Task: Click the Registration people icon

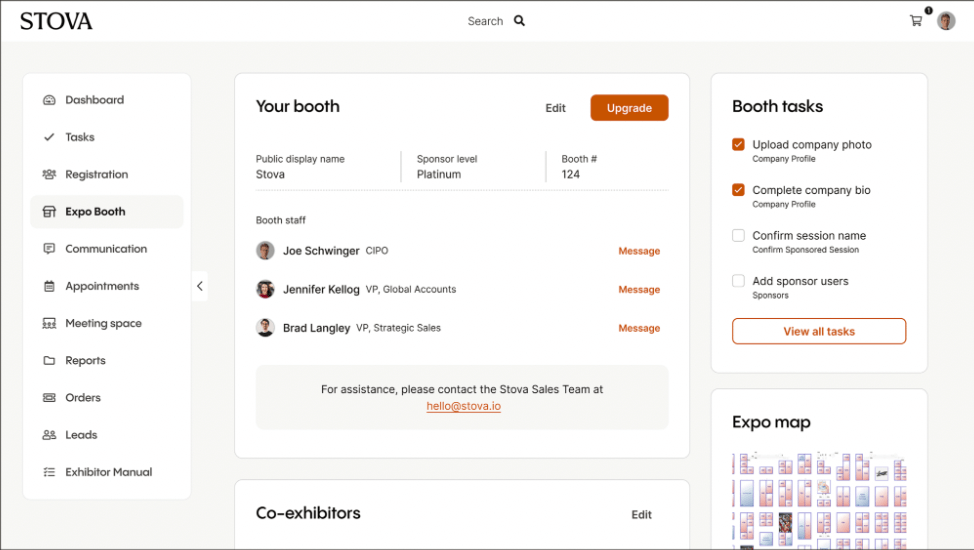Action: [x=49, y=175]
